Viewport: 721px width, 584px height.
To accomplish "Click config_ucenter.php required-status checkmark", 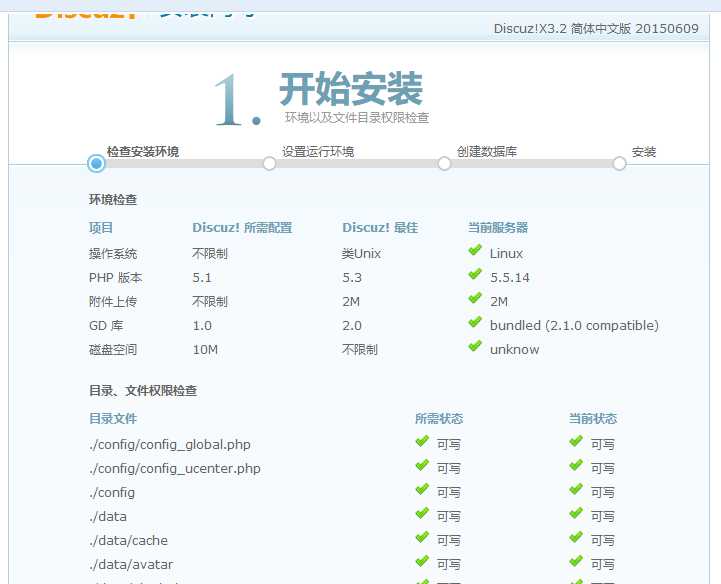I will pyautogui.click(x=422, y=465).
